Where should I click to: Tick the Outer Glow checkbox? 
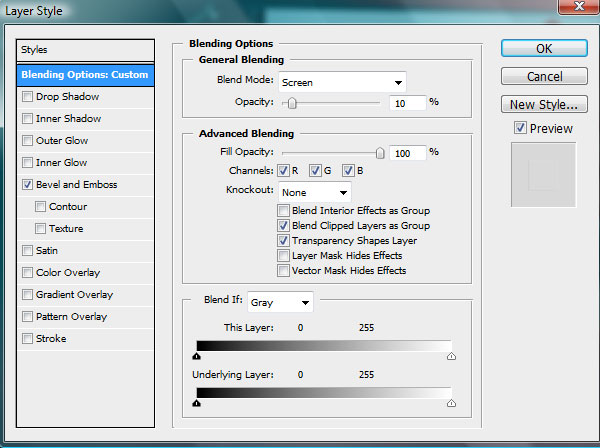27,140
